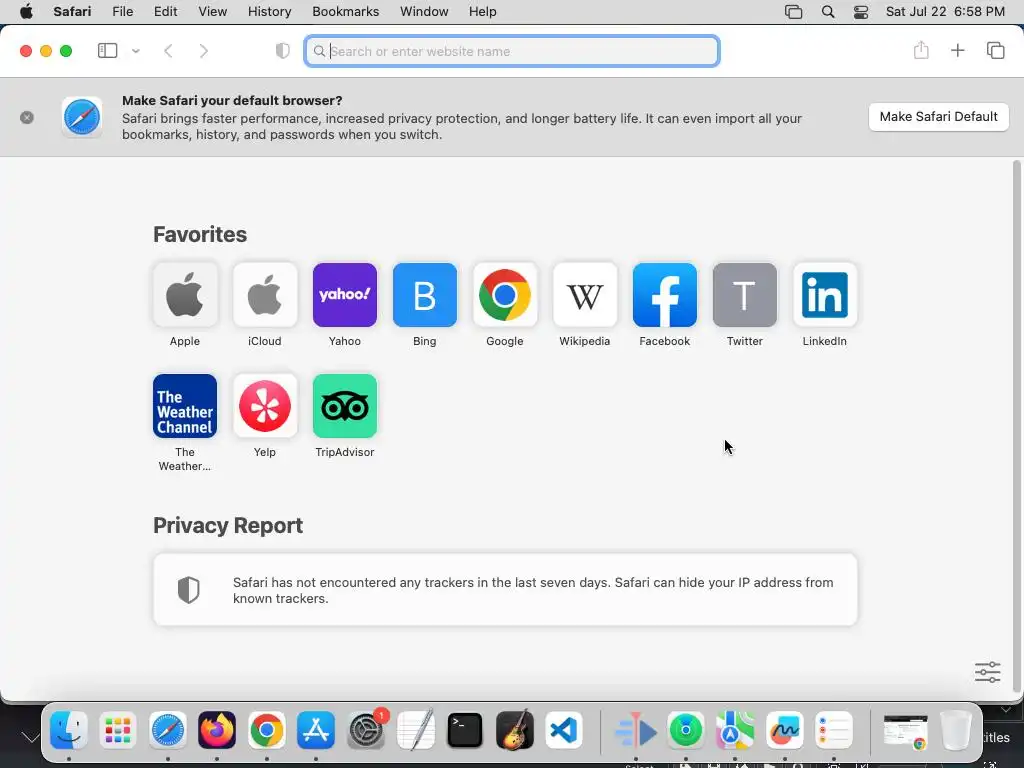Open Chrome from the Dock
1024x768 pixels.
coord(266,729)
